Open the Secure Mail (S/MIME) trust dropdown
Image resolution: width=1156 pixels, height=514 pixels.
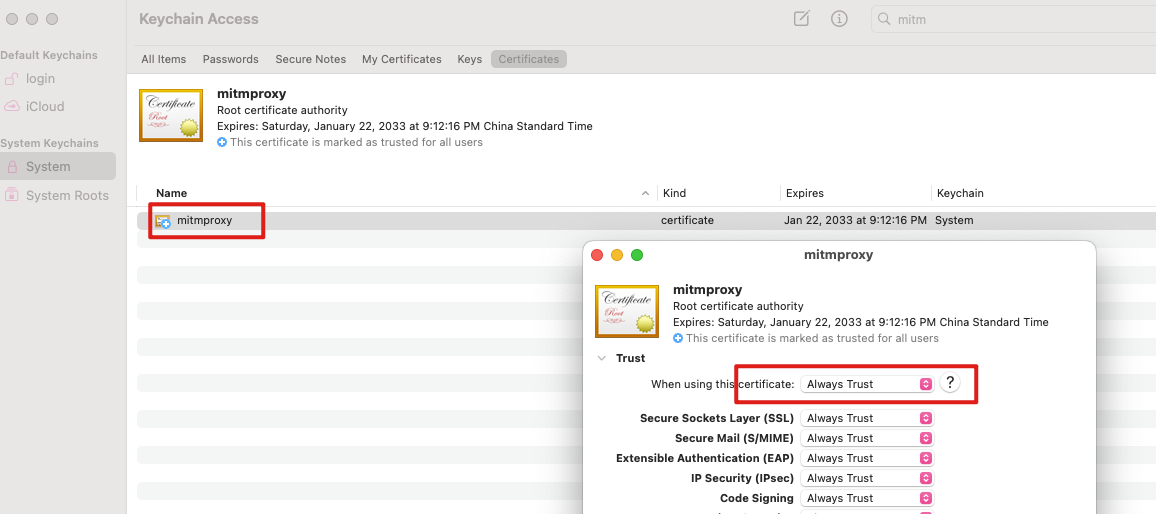click(x=867, y=438)
